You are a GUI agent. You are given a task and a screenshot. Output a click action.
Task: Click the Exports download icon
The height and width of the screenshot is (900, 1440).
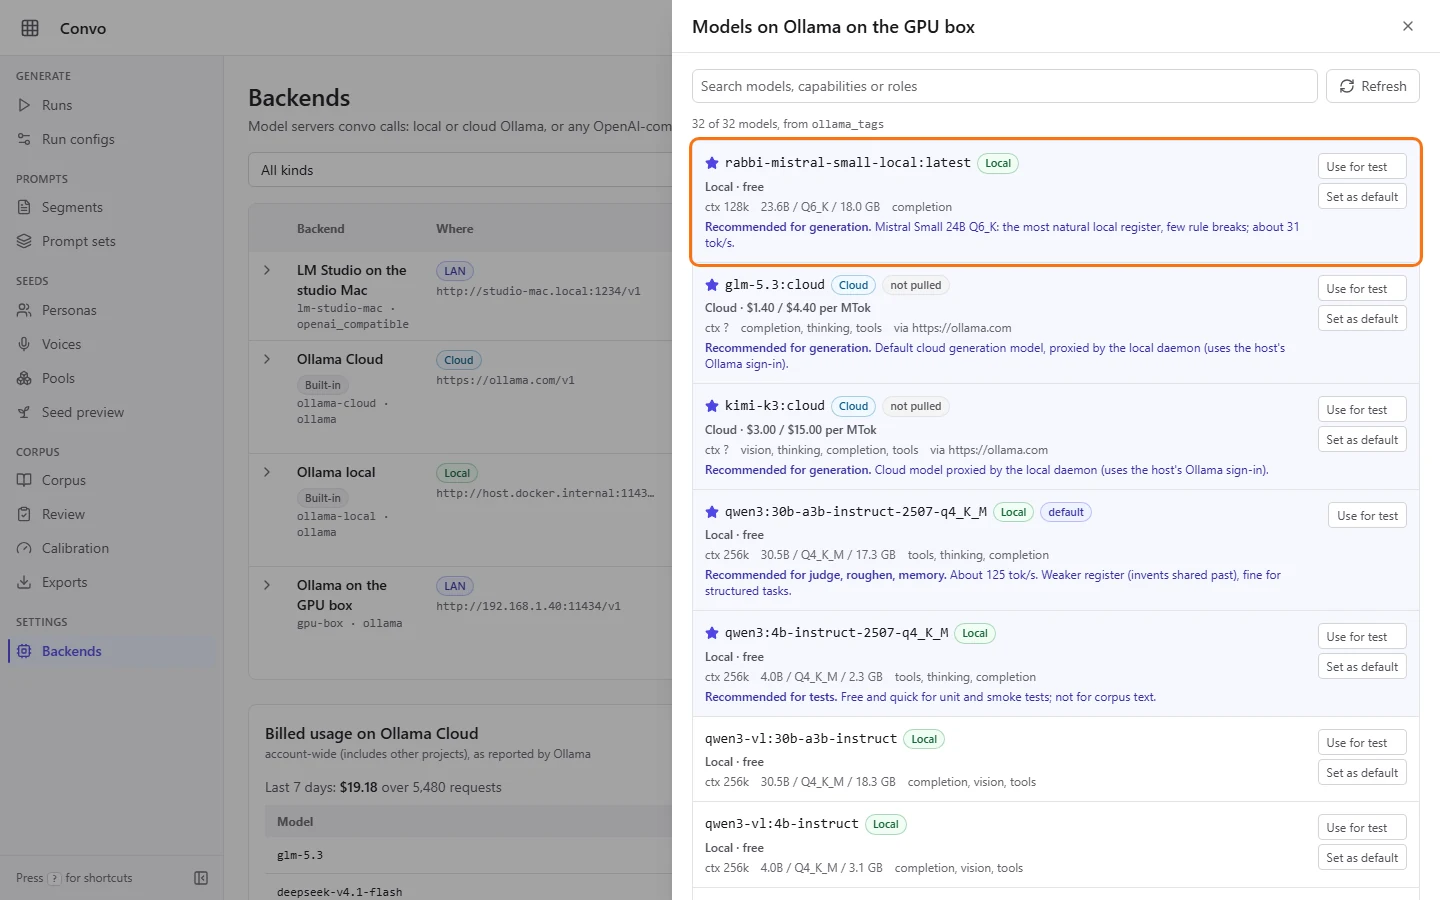tap(24, 582)
